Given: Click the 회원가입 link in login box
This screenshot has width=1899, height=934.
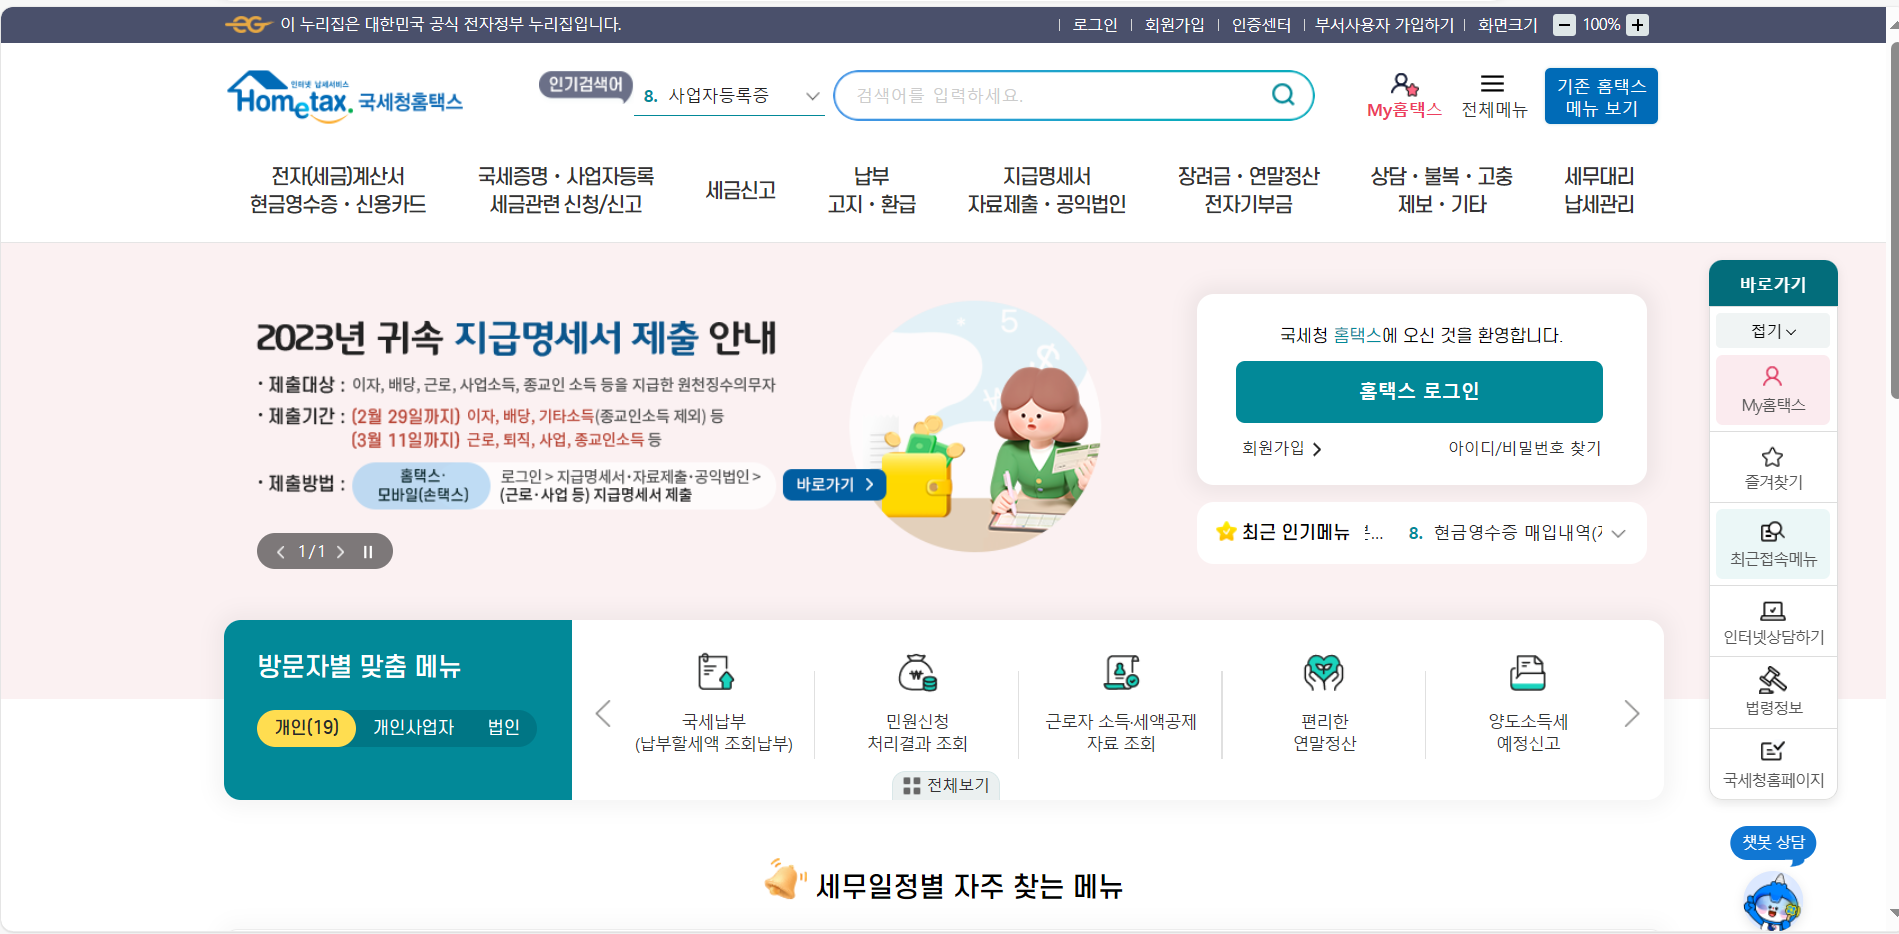Looking at the screenshot, I should pyautogui.click(x=1281, y=448).
